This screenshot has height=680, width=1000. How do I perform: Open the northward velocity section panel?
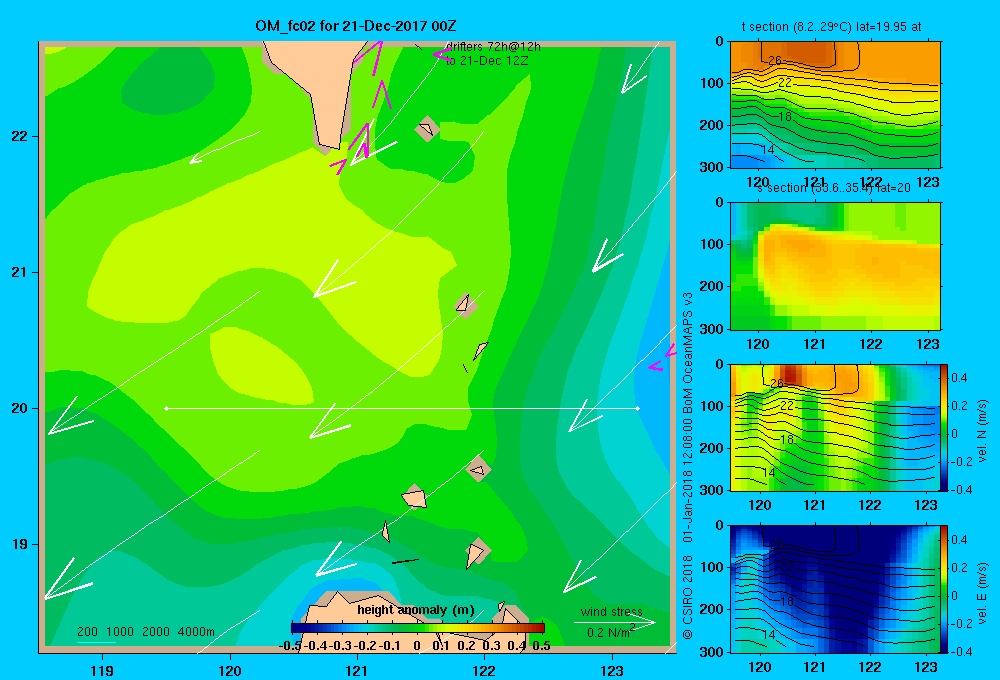[835, 427]
